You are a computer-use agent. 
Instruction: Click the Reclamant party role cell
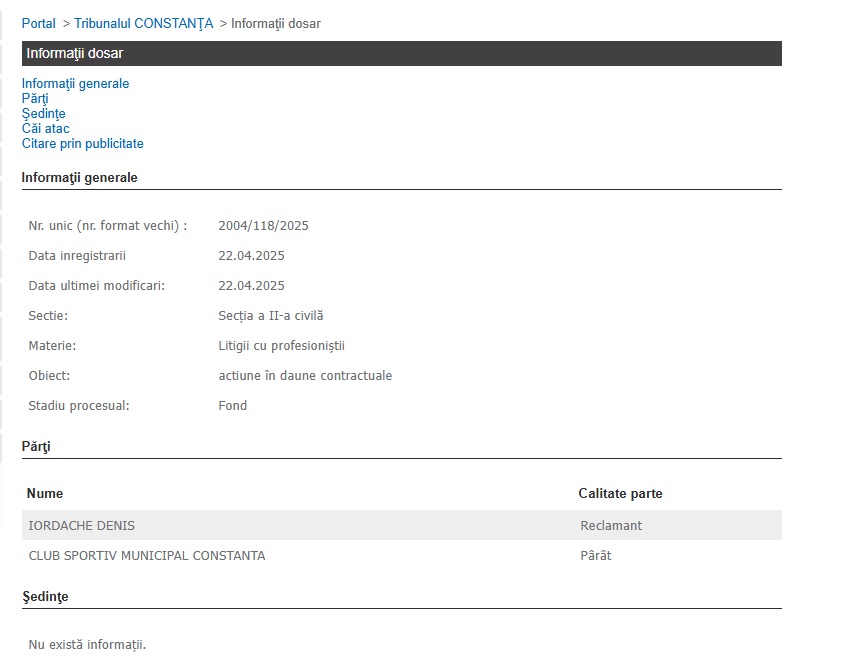pos(611,526)
